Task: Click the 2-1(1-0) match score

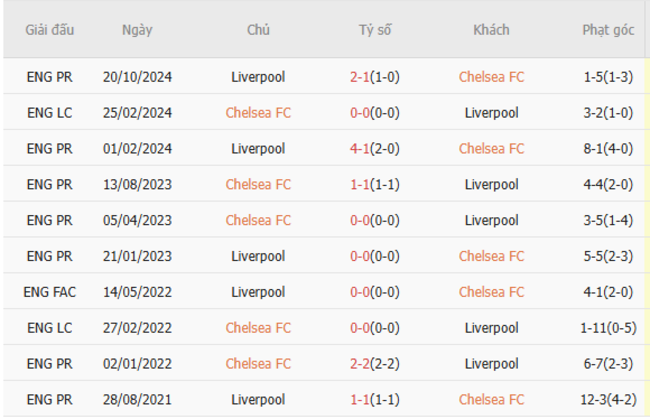Action: coord(375,77)
